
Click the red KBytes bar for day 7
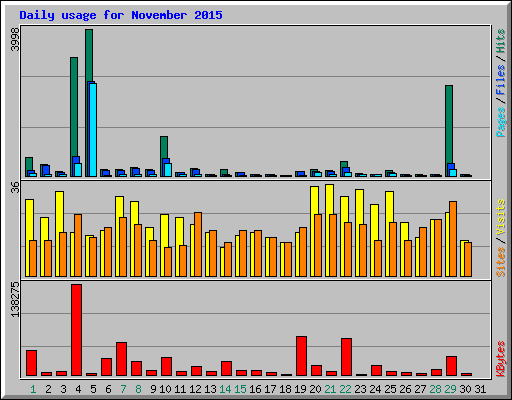[121, 359]
